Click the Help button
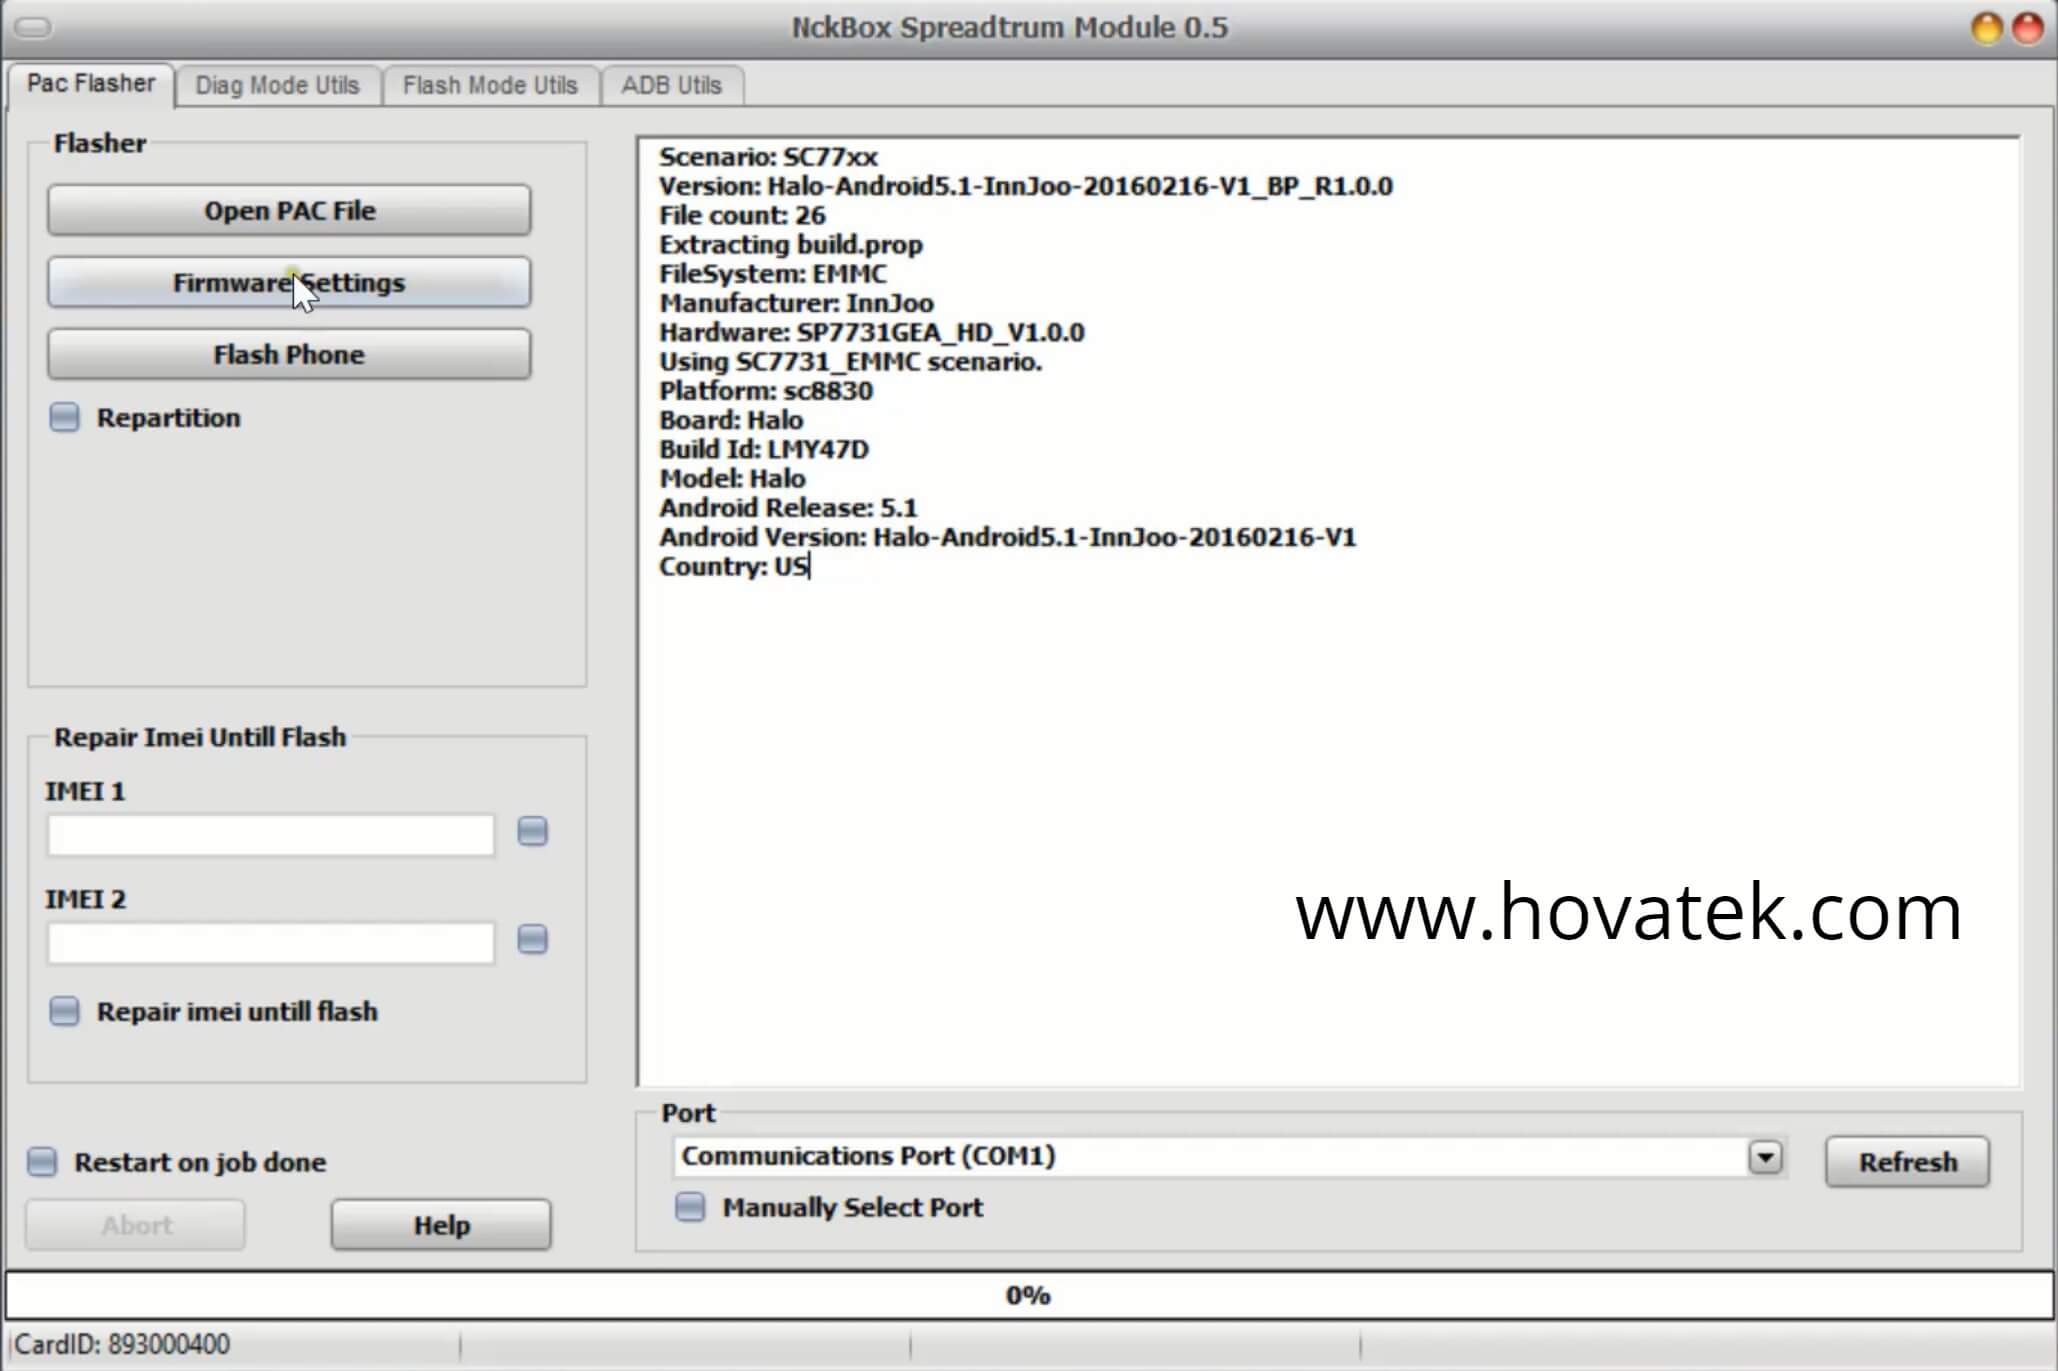Image resolution: width=2058 pixels, height=1371 pixels. [x=441, y=1225]
